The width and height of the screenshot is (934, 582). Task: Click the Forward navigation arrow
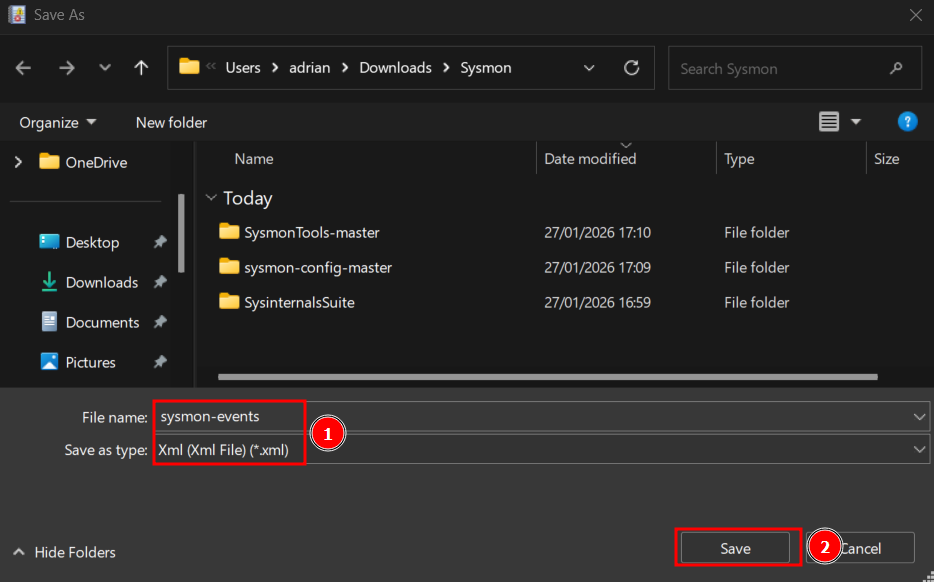[67, 68]
